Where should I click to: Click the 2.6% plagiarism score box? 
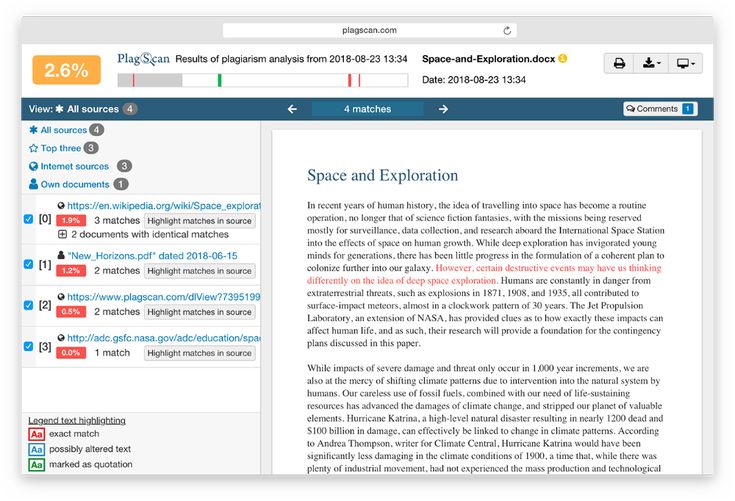tap(67, 70)
